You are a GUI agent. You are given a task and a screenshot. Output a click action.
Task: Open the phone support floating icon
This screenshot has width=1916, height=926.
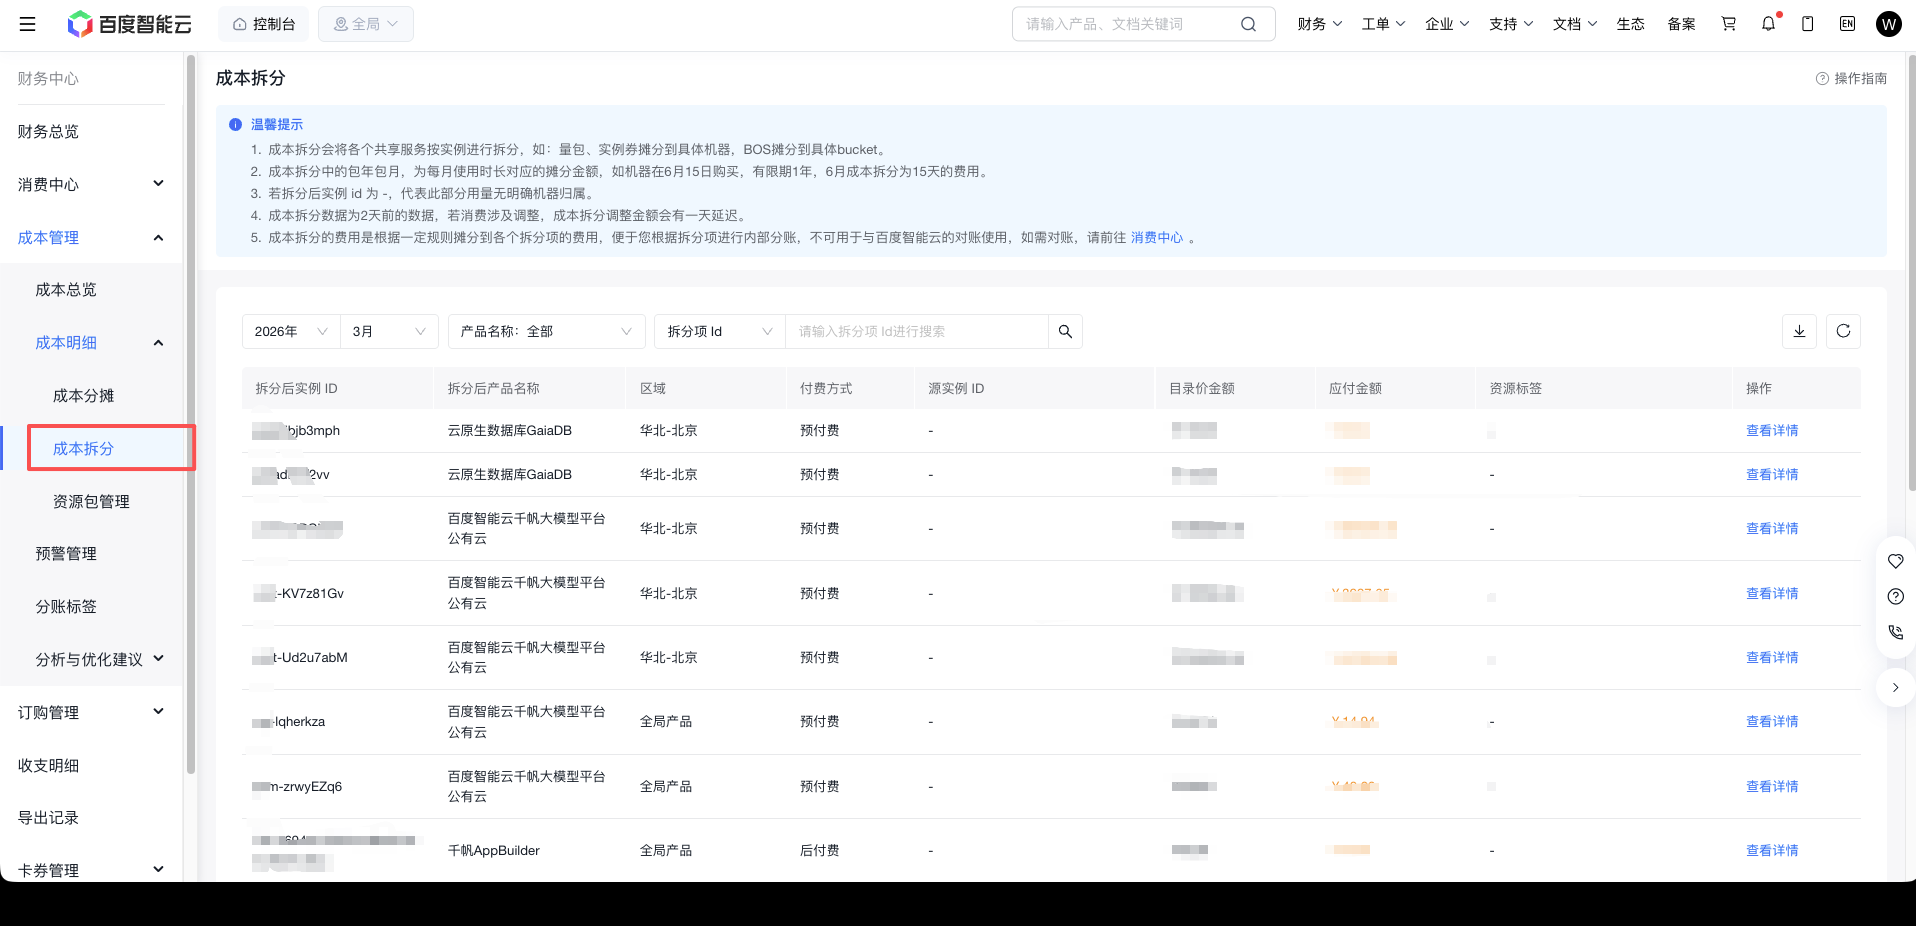[x=1895, y=632]
